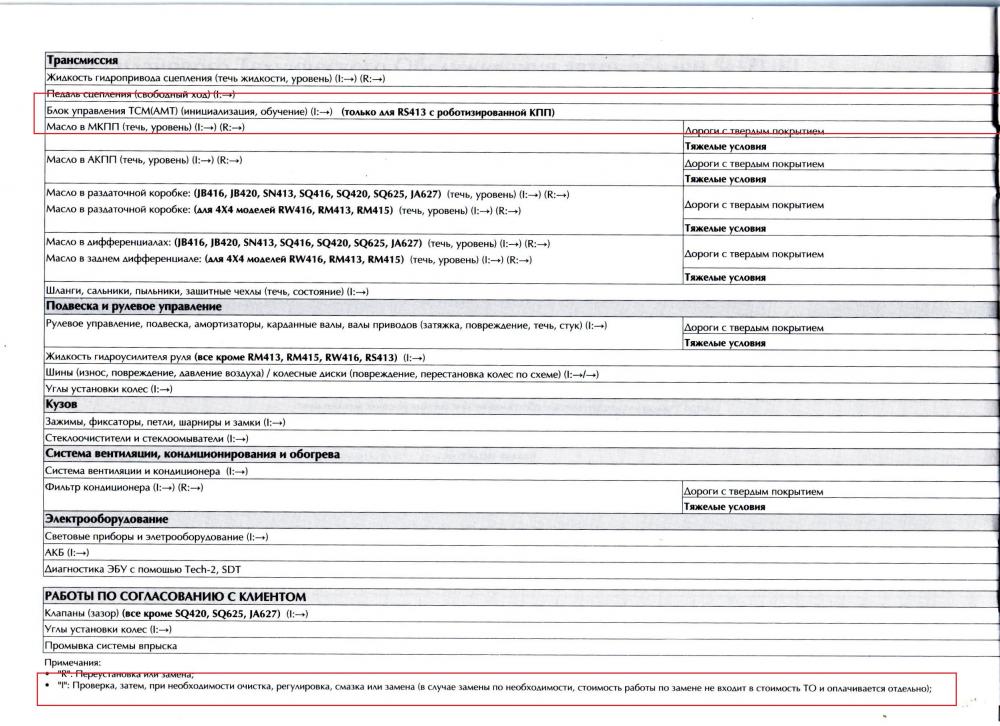
Task: Click the bold "только для RS413" note
Action: click(448, 112)
